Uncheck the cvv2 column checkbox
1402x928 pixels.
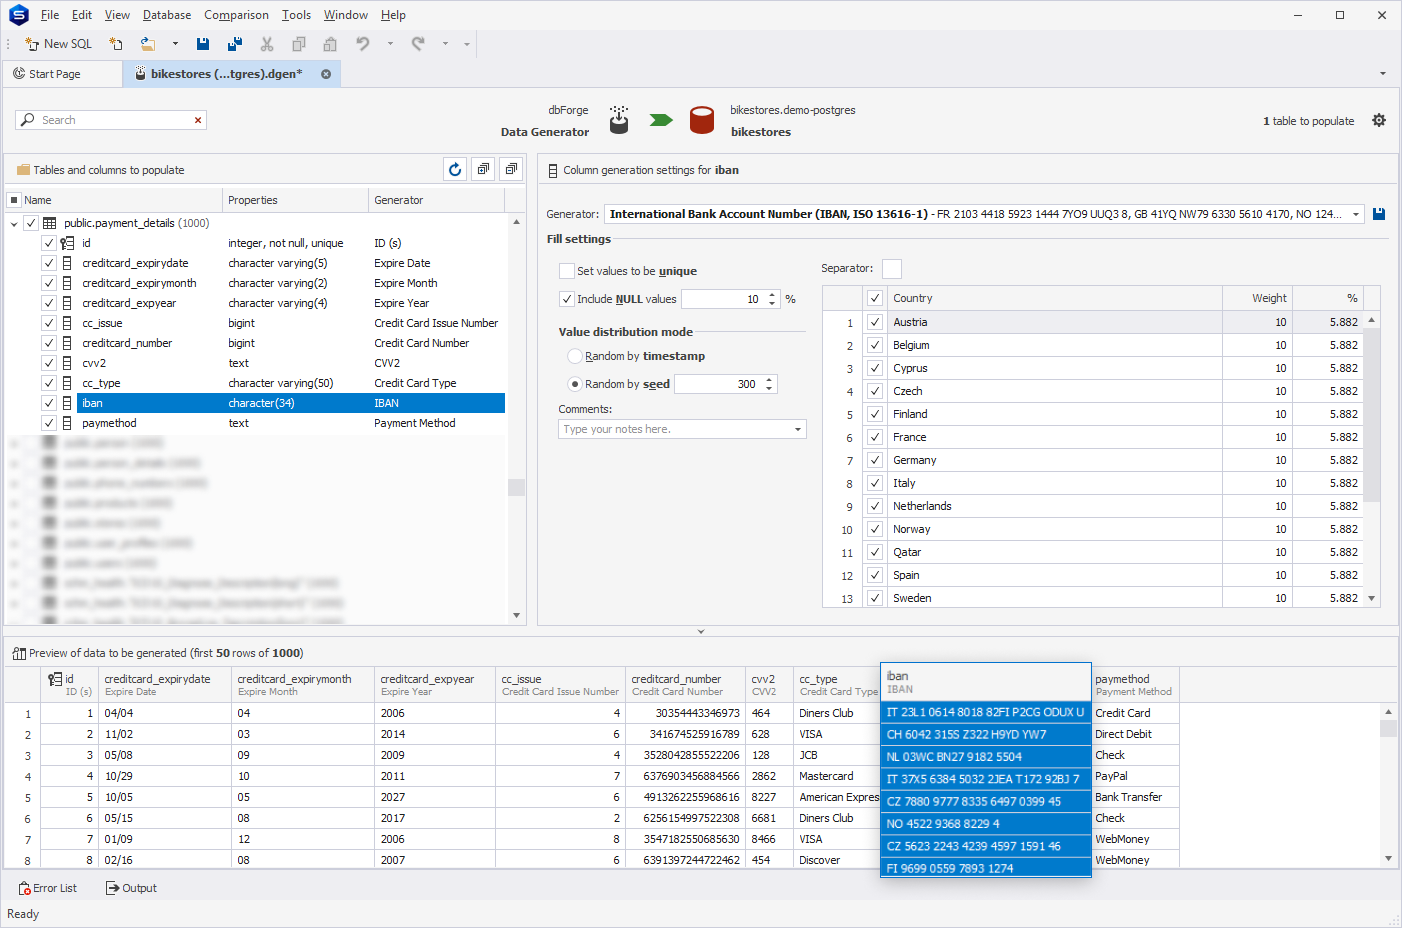pos(48,363)
